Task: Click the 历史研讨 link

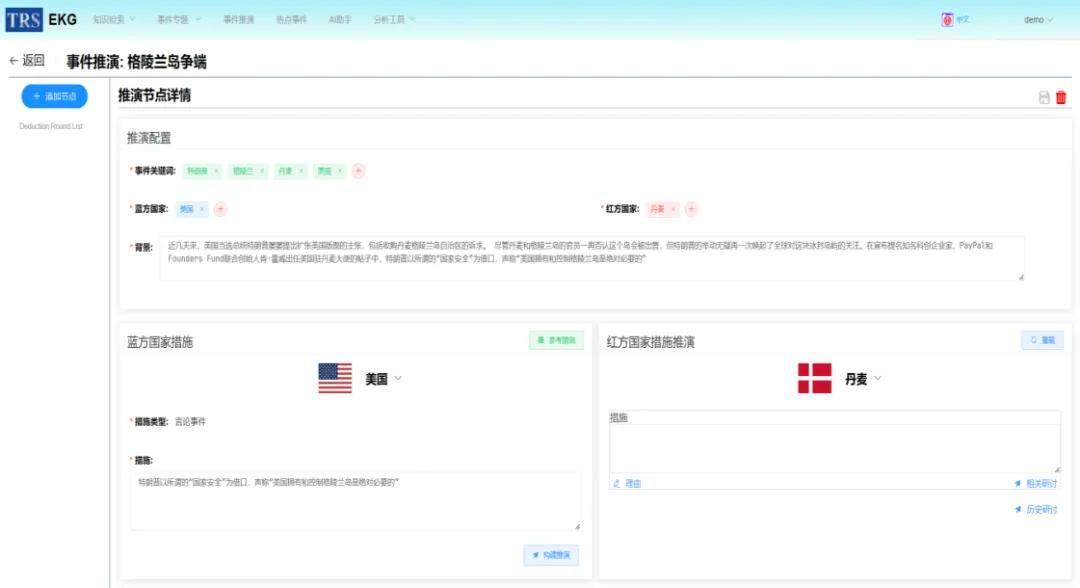Action: [x=1036, y=510]
